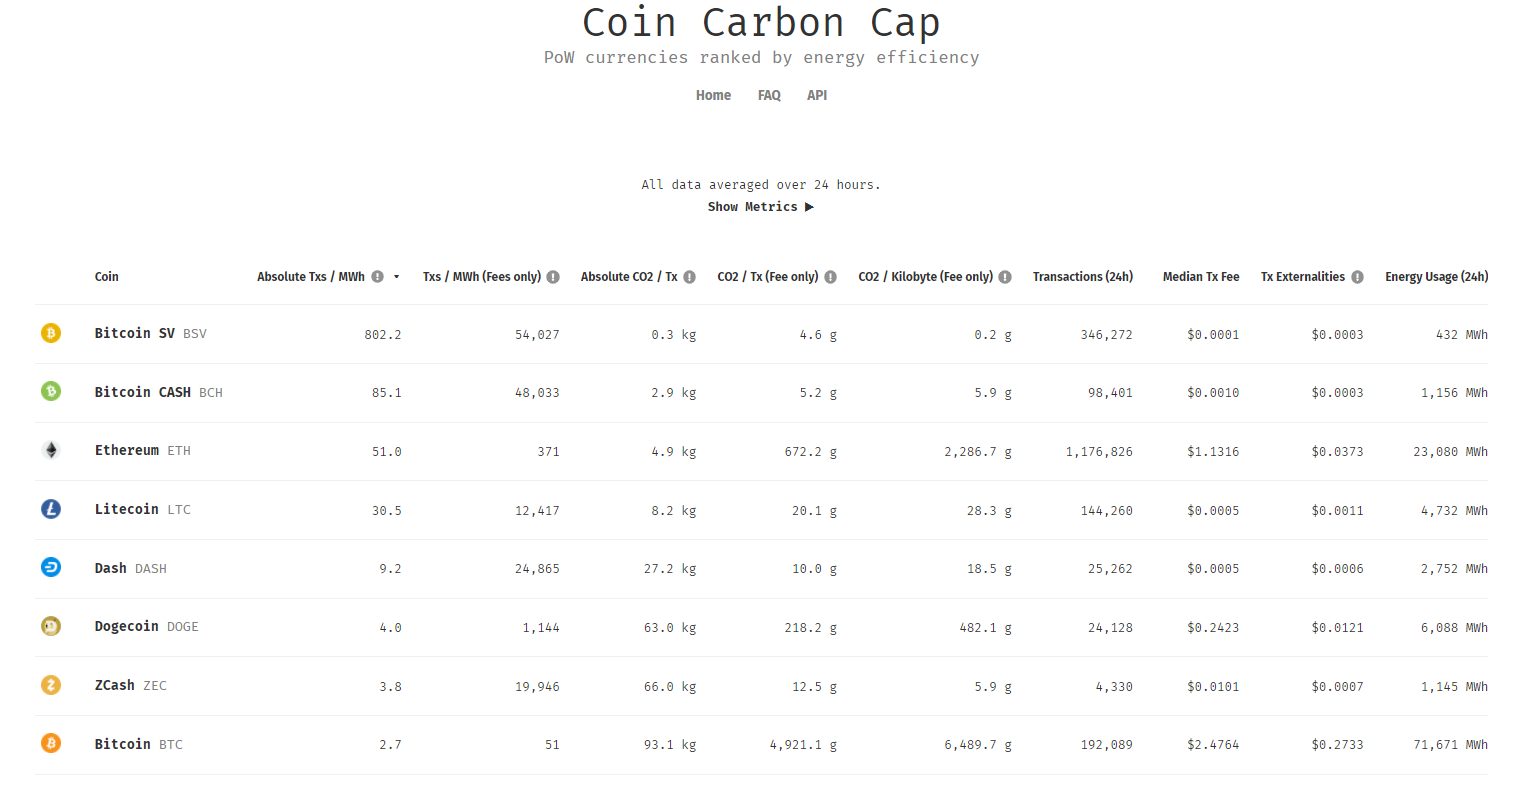Viewport: 1516px width, 789px height.
Task: Click the Litecoin blue logo
Action: 51,509
